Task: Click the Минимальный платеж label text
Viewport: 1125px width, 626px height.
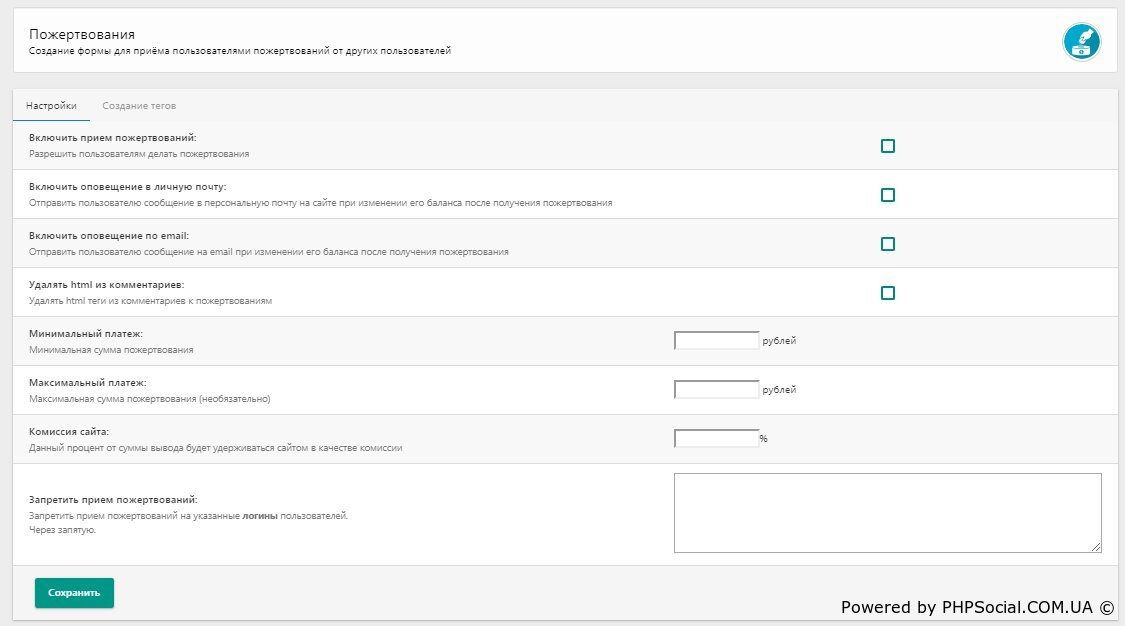Action: coord(87,333)
